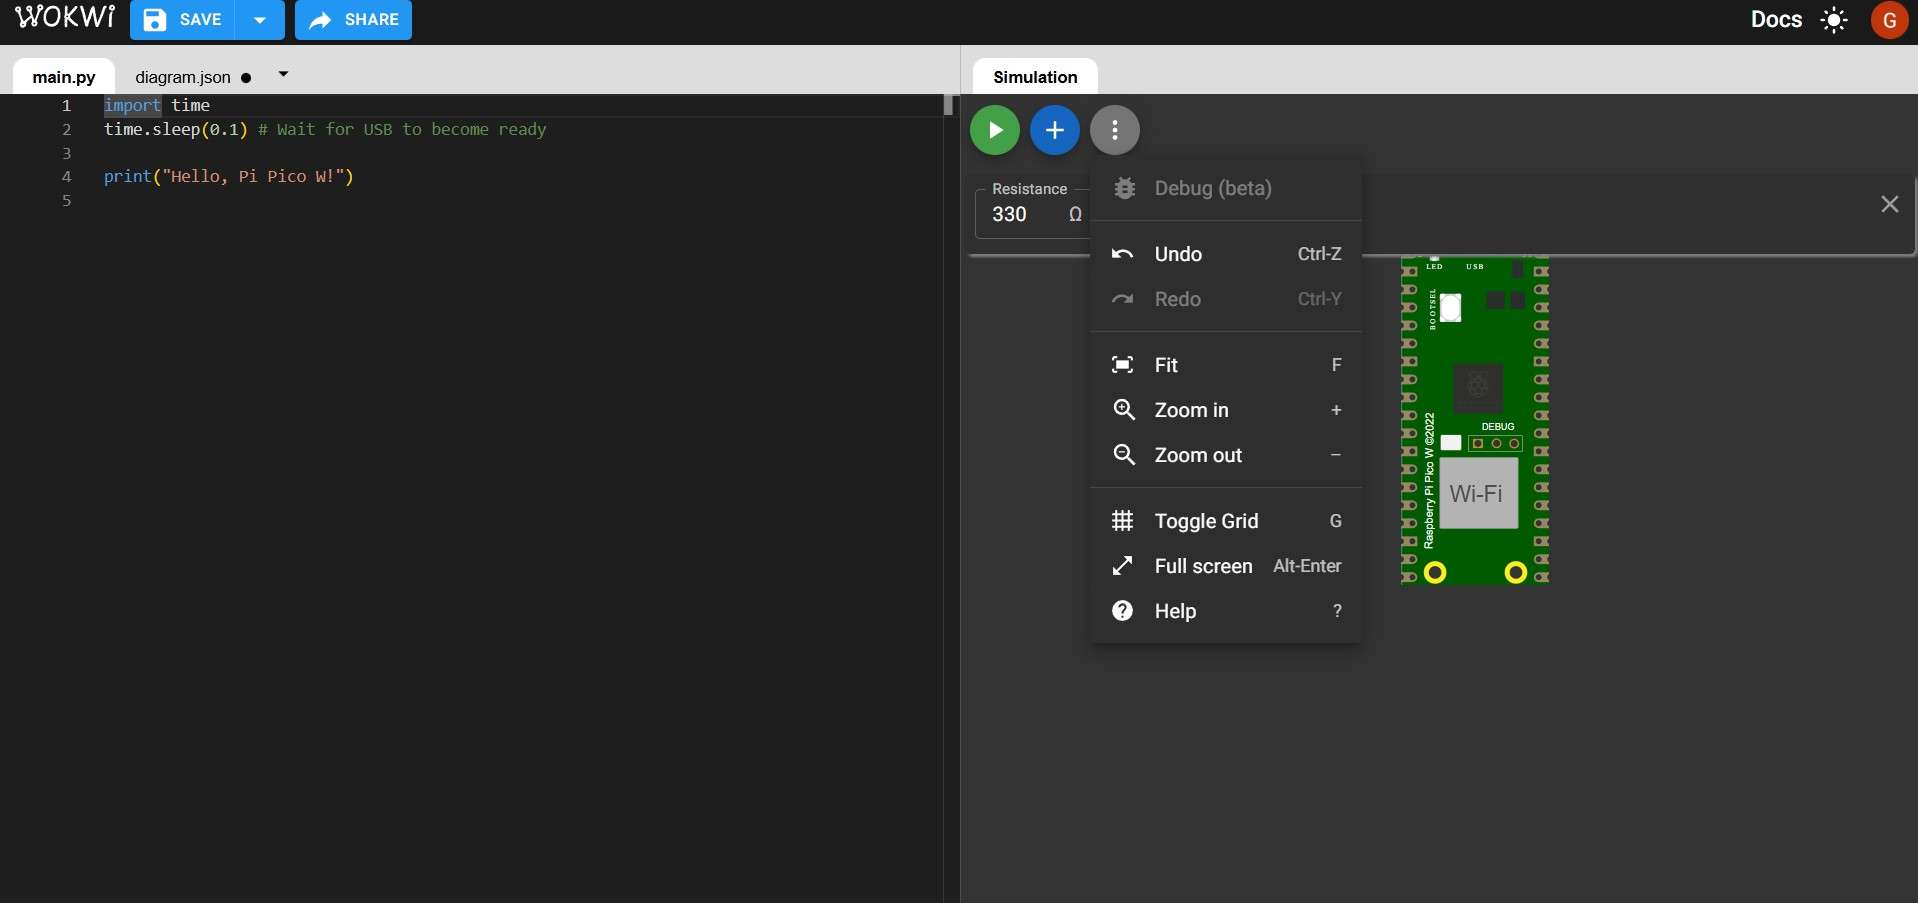Click the Fit to view icon
Screen dimensions: 1918x903
(1123, 365)
